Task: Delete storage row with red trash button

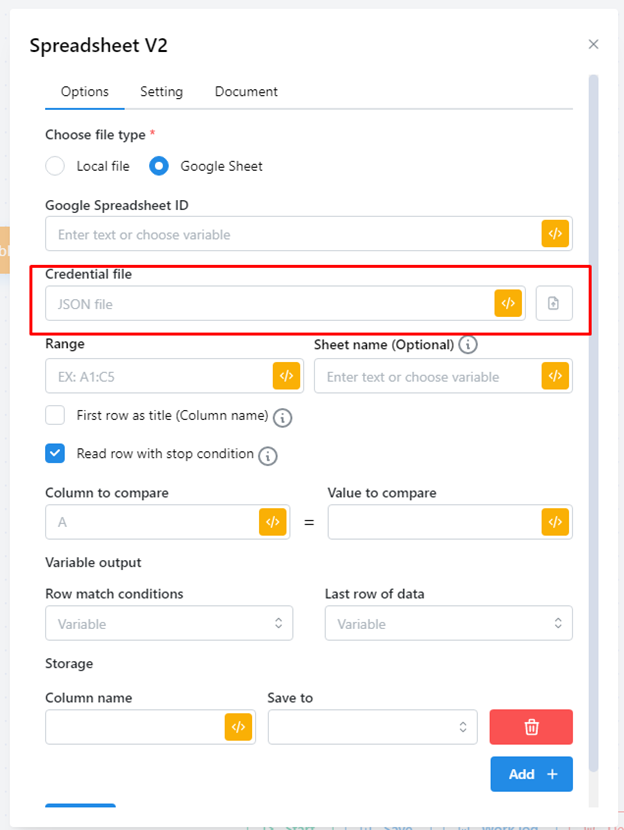Action: 531,727
